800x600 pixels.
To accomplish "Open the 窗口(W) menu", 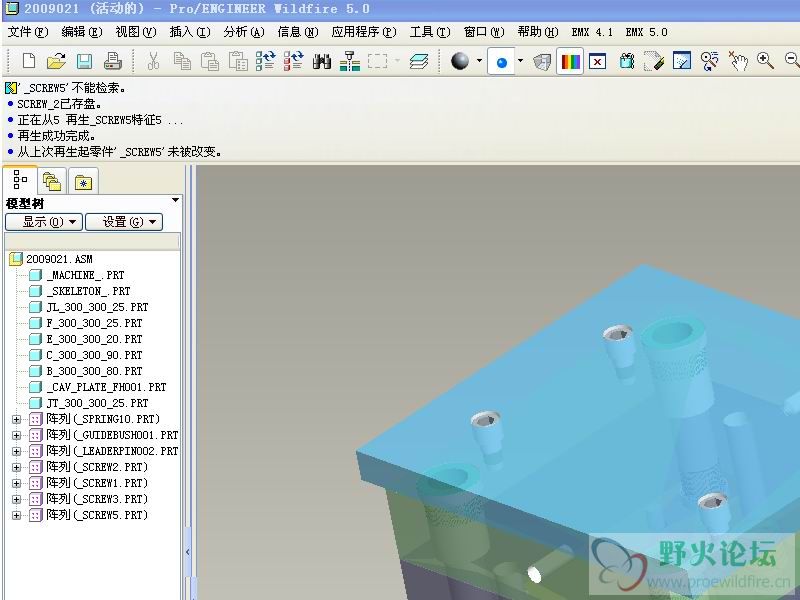I will 484,32.
